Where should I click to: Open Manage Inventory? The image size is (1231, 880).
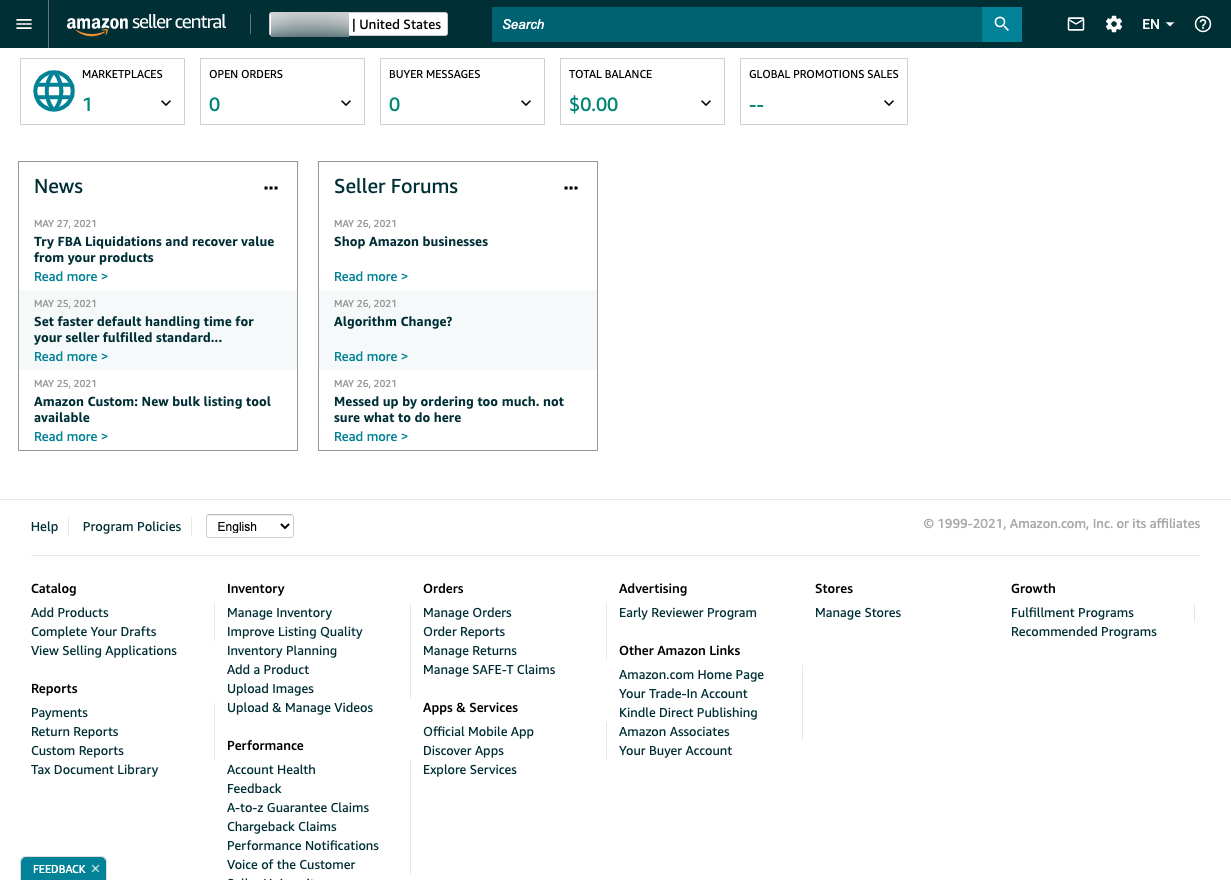[279, 612]
